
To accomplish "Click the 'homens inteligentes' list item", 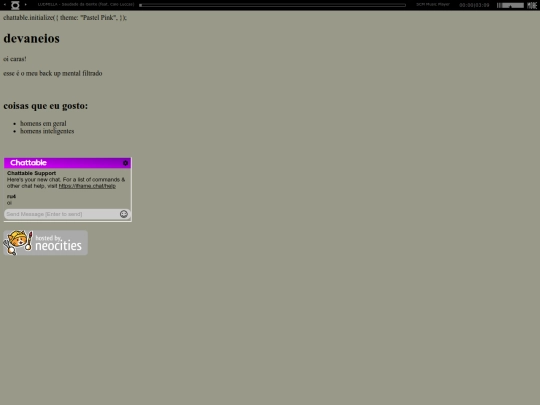I will click(x=47, y=131).
